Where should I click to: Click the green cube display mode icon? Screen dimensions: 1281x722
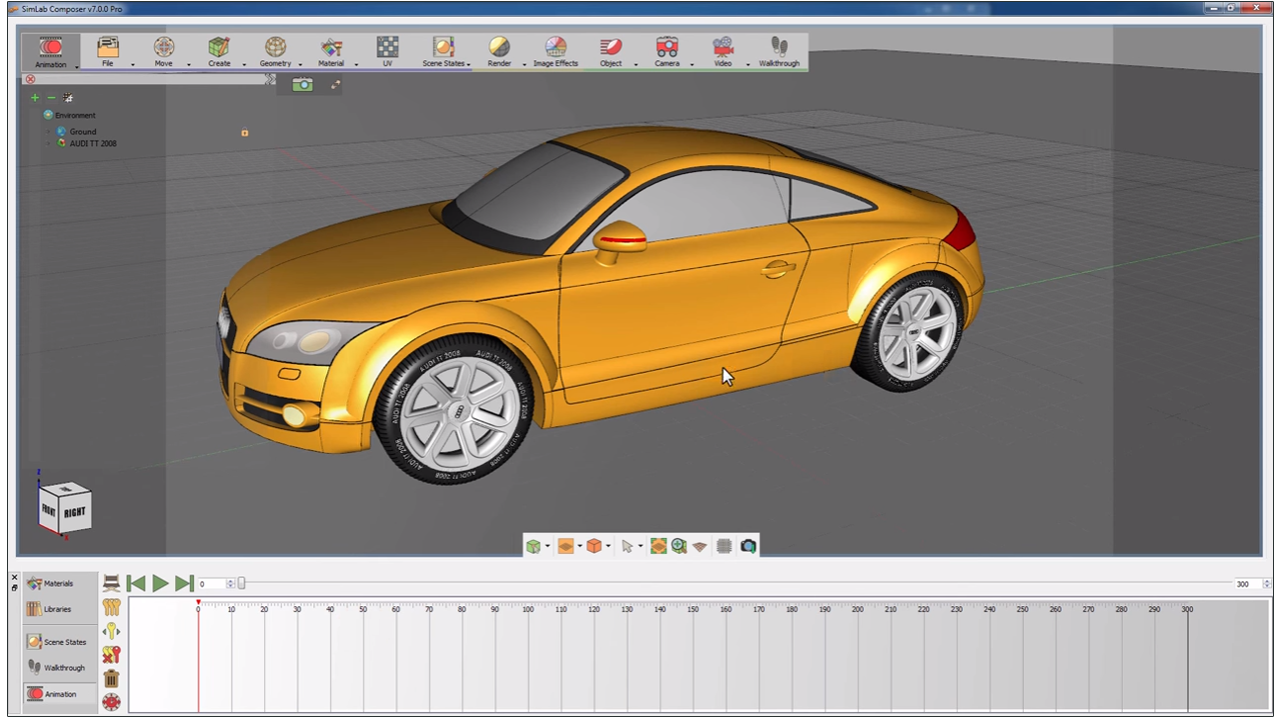[x=534, y=546]
